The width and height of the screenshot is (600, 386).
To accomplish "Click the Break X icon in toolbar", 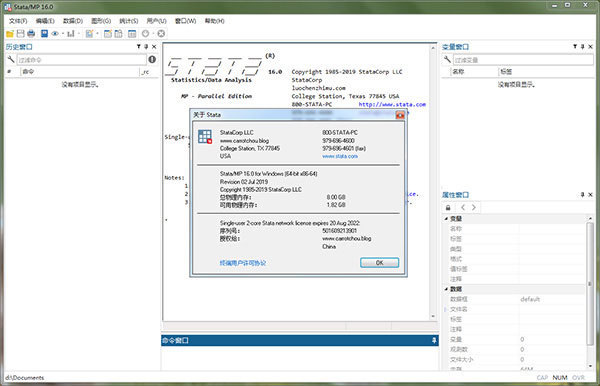I will 161,34.
